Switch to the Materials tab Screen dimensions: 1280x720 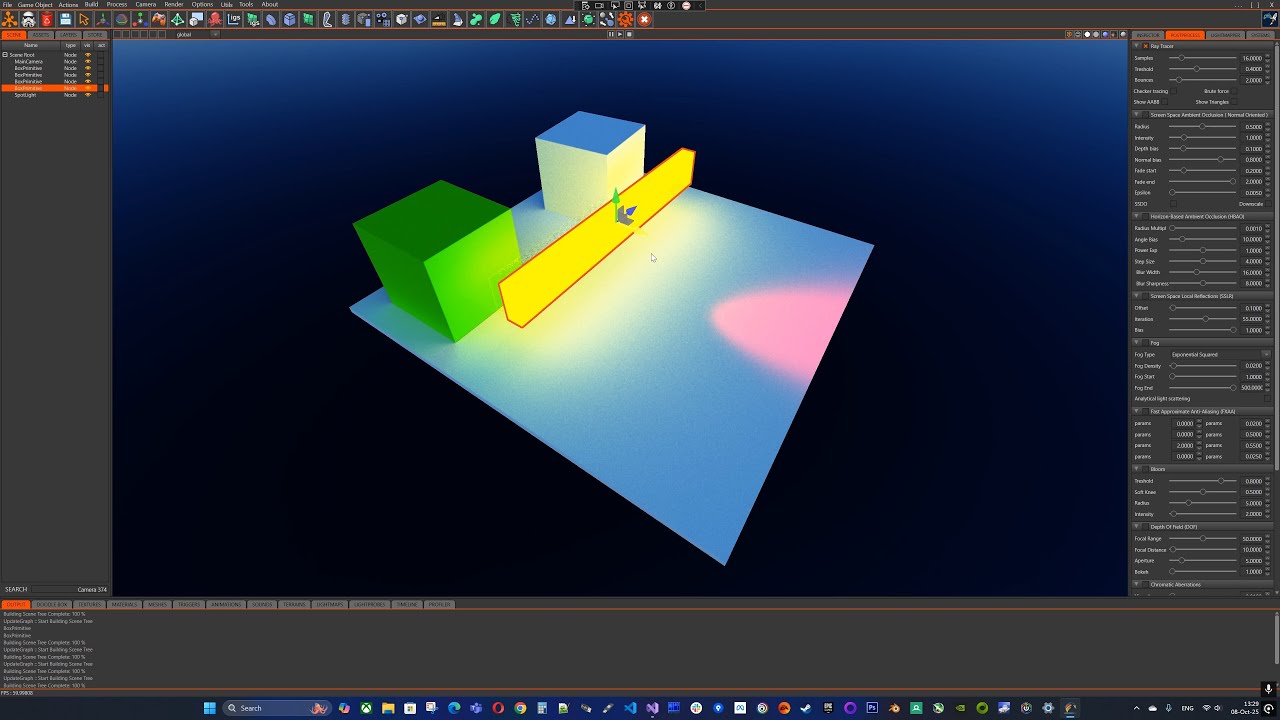tap(124, 605)
